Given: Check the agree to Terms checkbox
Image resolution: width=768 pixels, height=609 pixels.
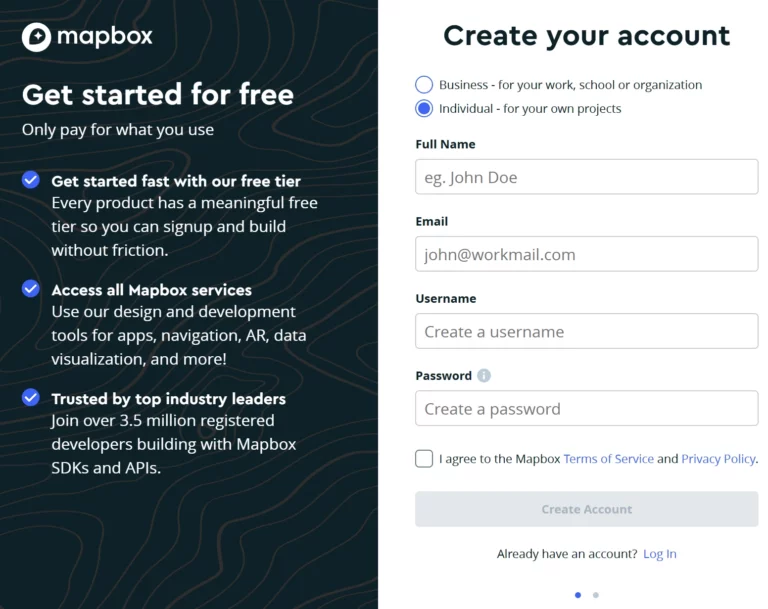Looking at the screenshot, I should (x=424, y=459).
